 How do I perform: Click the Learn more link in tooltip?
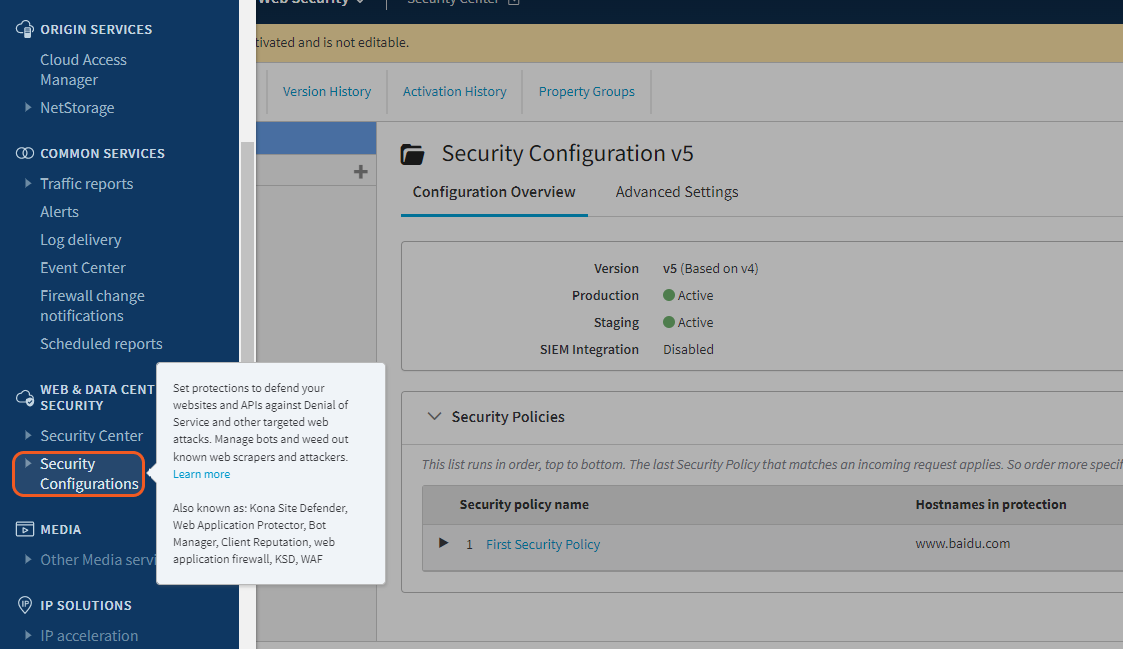[201, 474]
